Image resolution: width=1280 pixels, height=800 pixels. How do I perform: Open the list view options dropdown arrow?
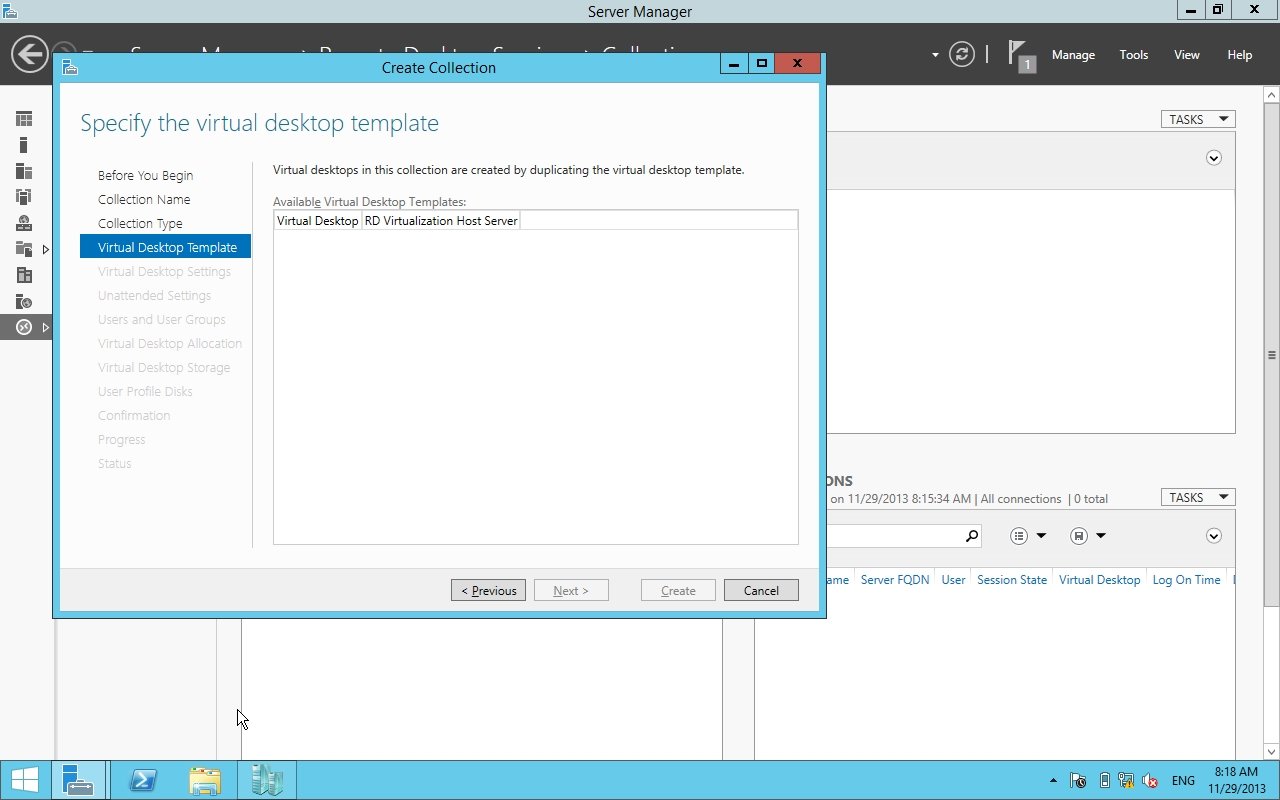[1041, 536]
